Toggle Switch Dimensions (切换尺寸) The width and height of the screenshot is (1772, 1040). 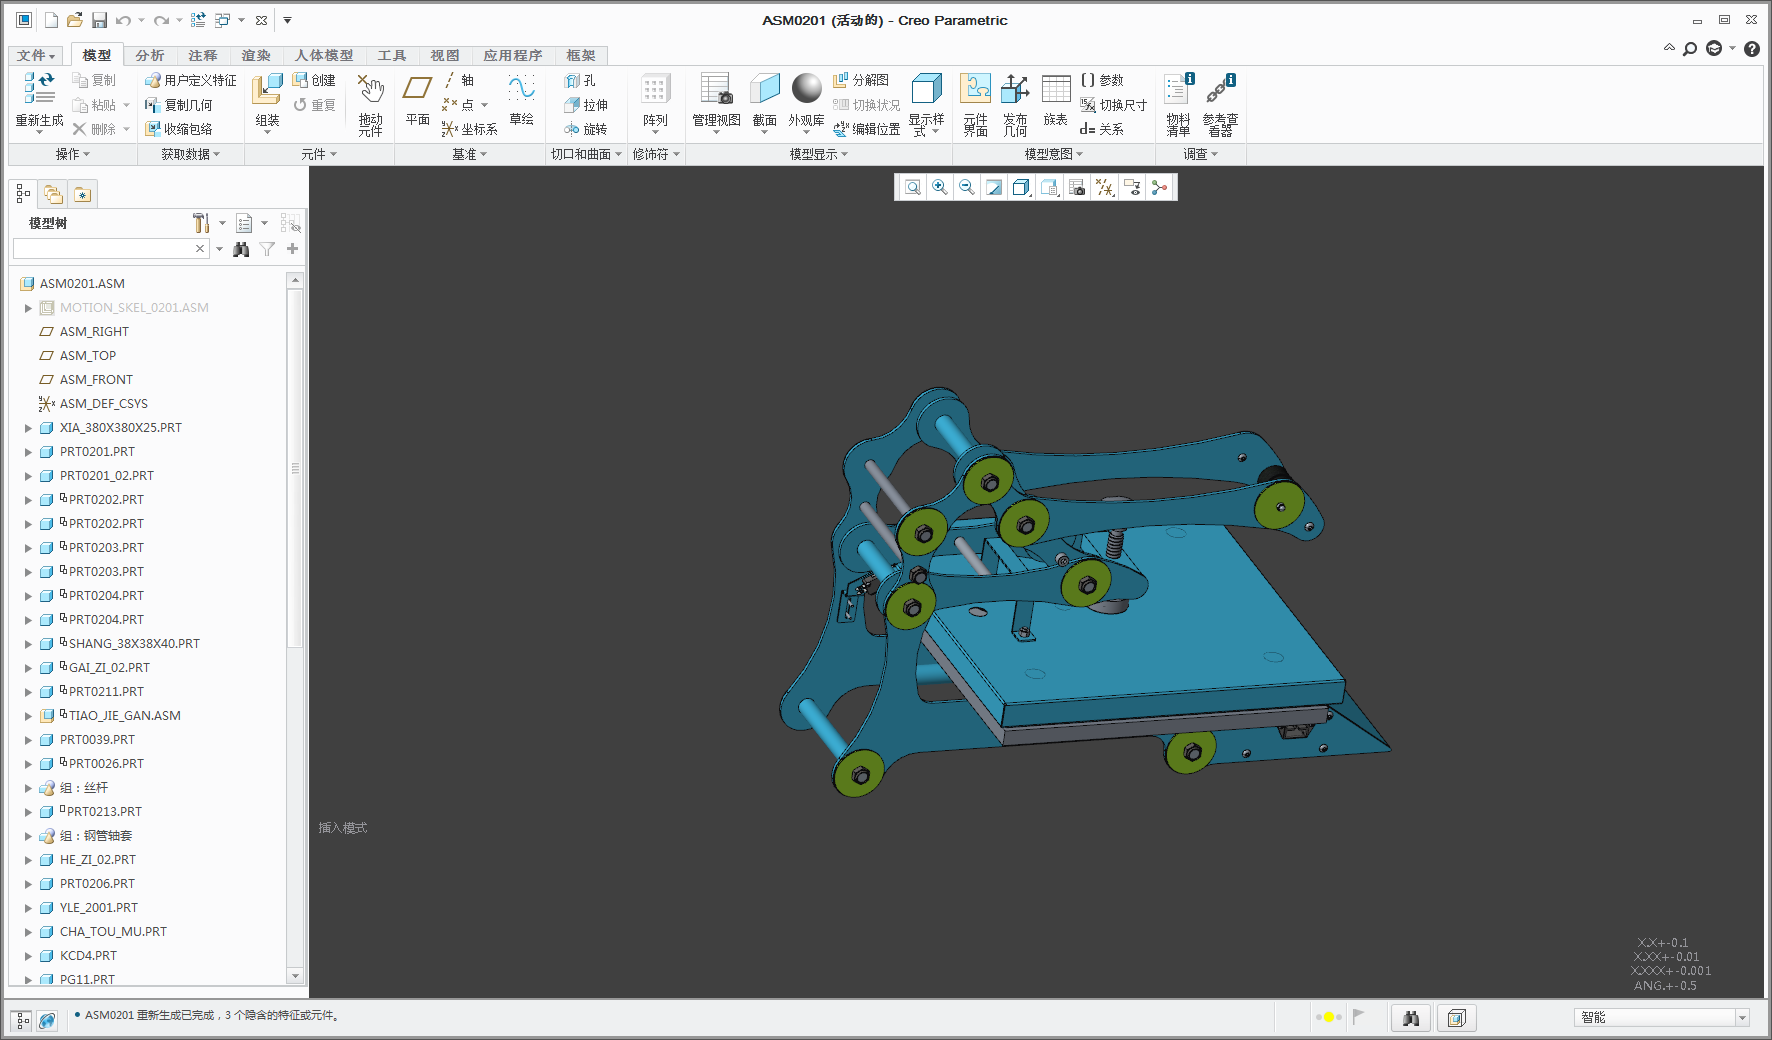click(x=1113, y=105)
